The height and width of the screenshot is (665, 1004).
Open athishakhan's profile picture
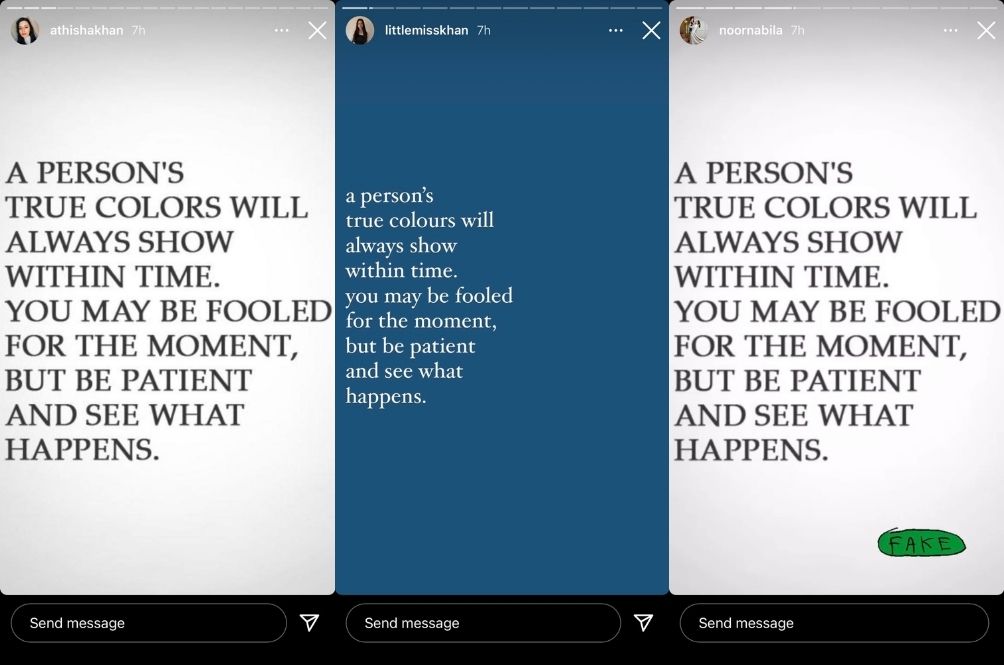pos(25,30)
